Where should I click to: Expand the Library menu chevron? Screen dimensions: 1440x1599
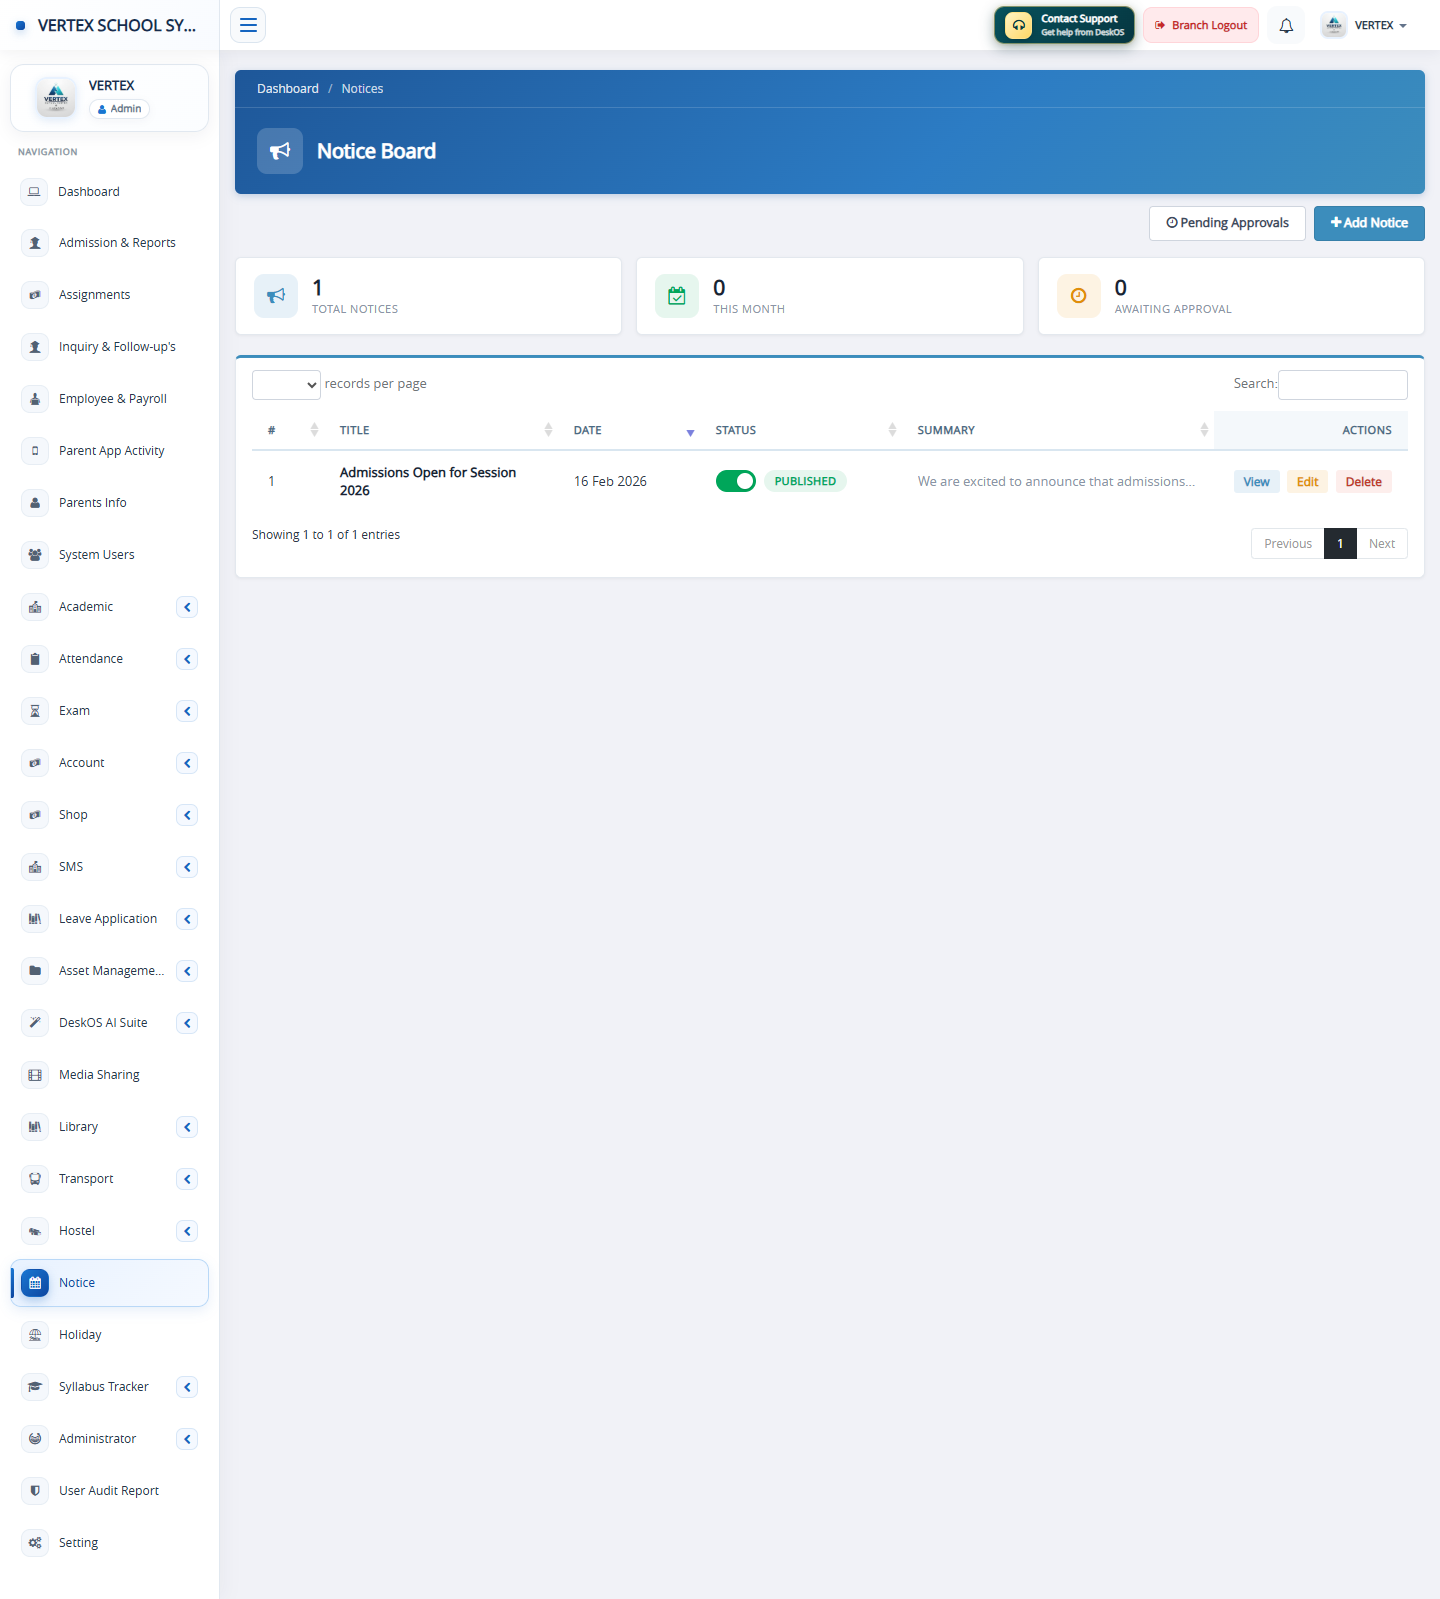(187, 1127)
